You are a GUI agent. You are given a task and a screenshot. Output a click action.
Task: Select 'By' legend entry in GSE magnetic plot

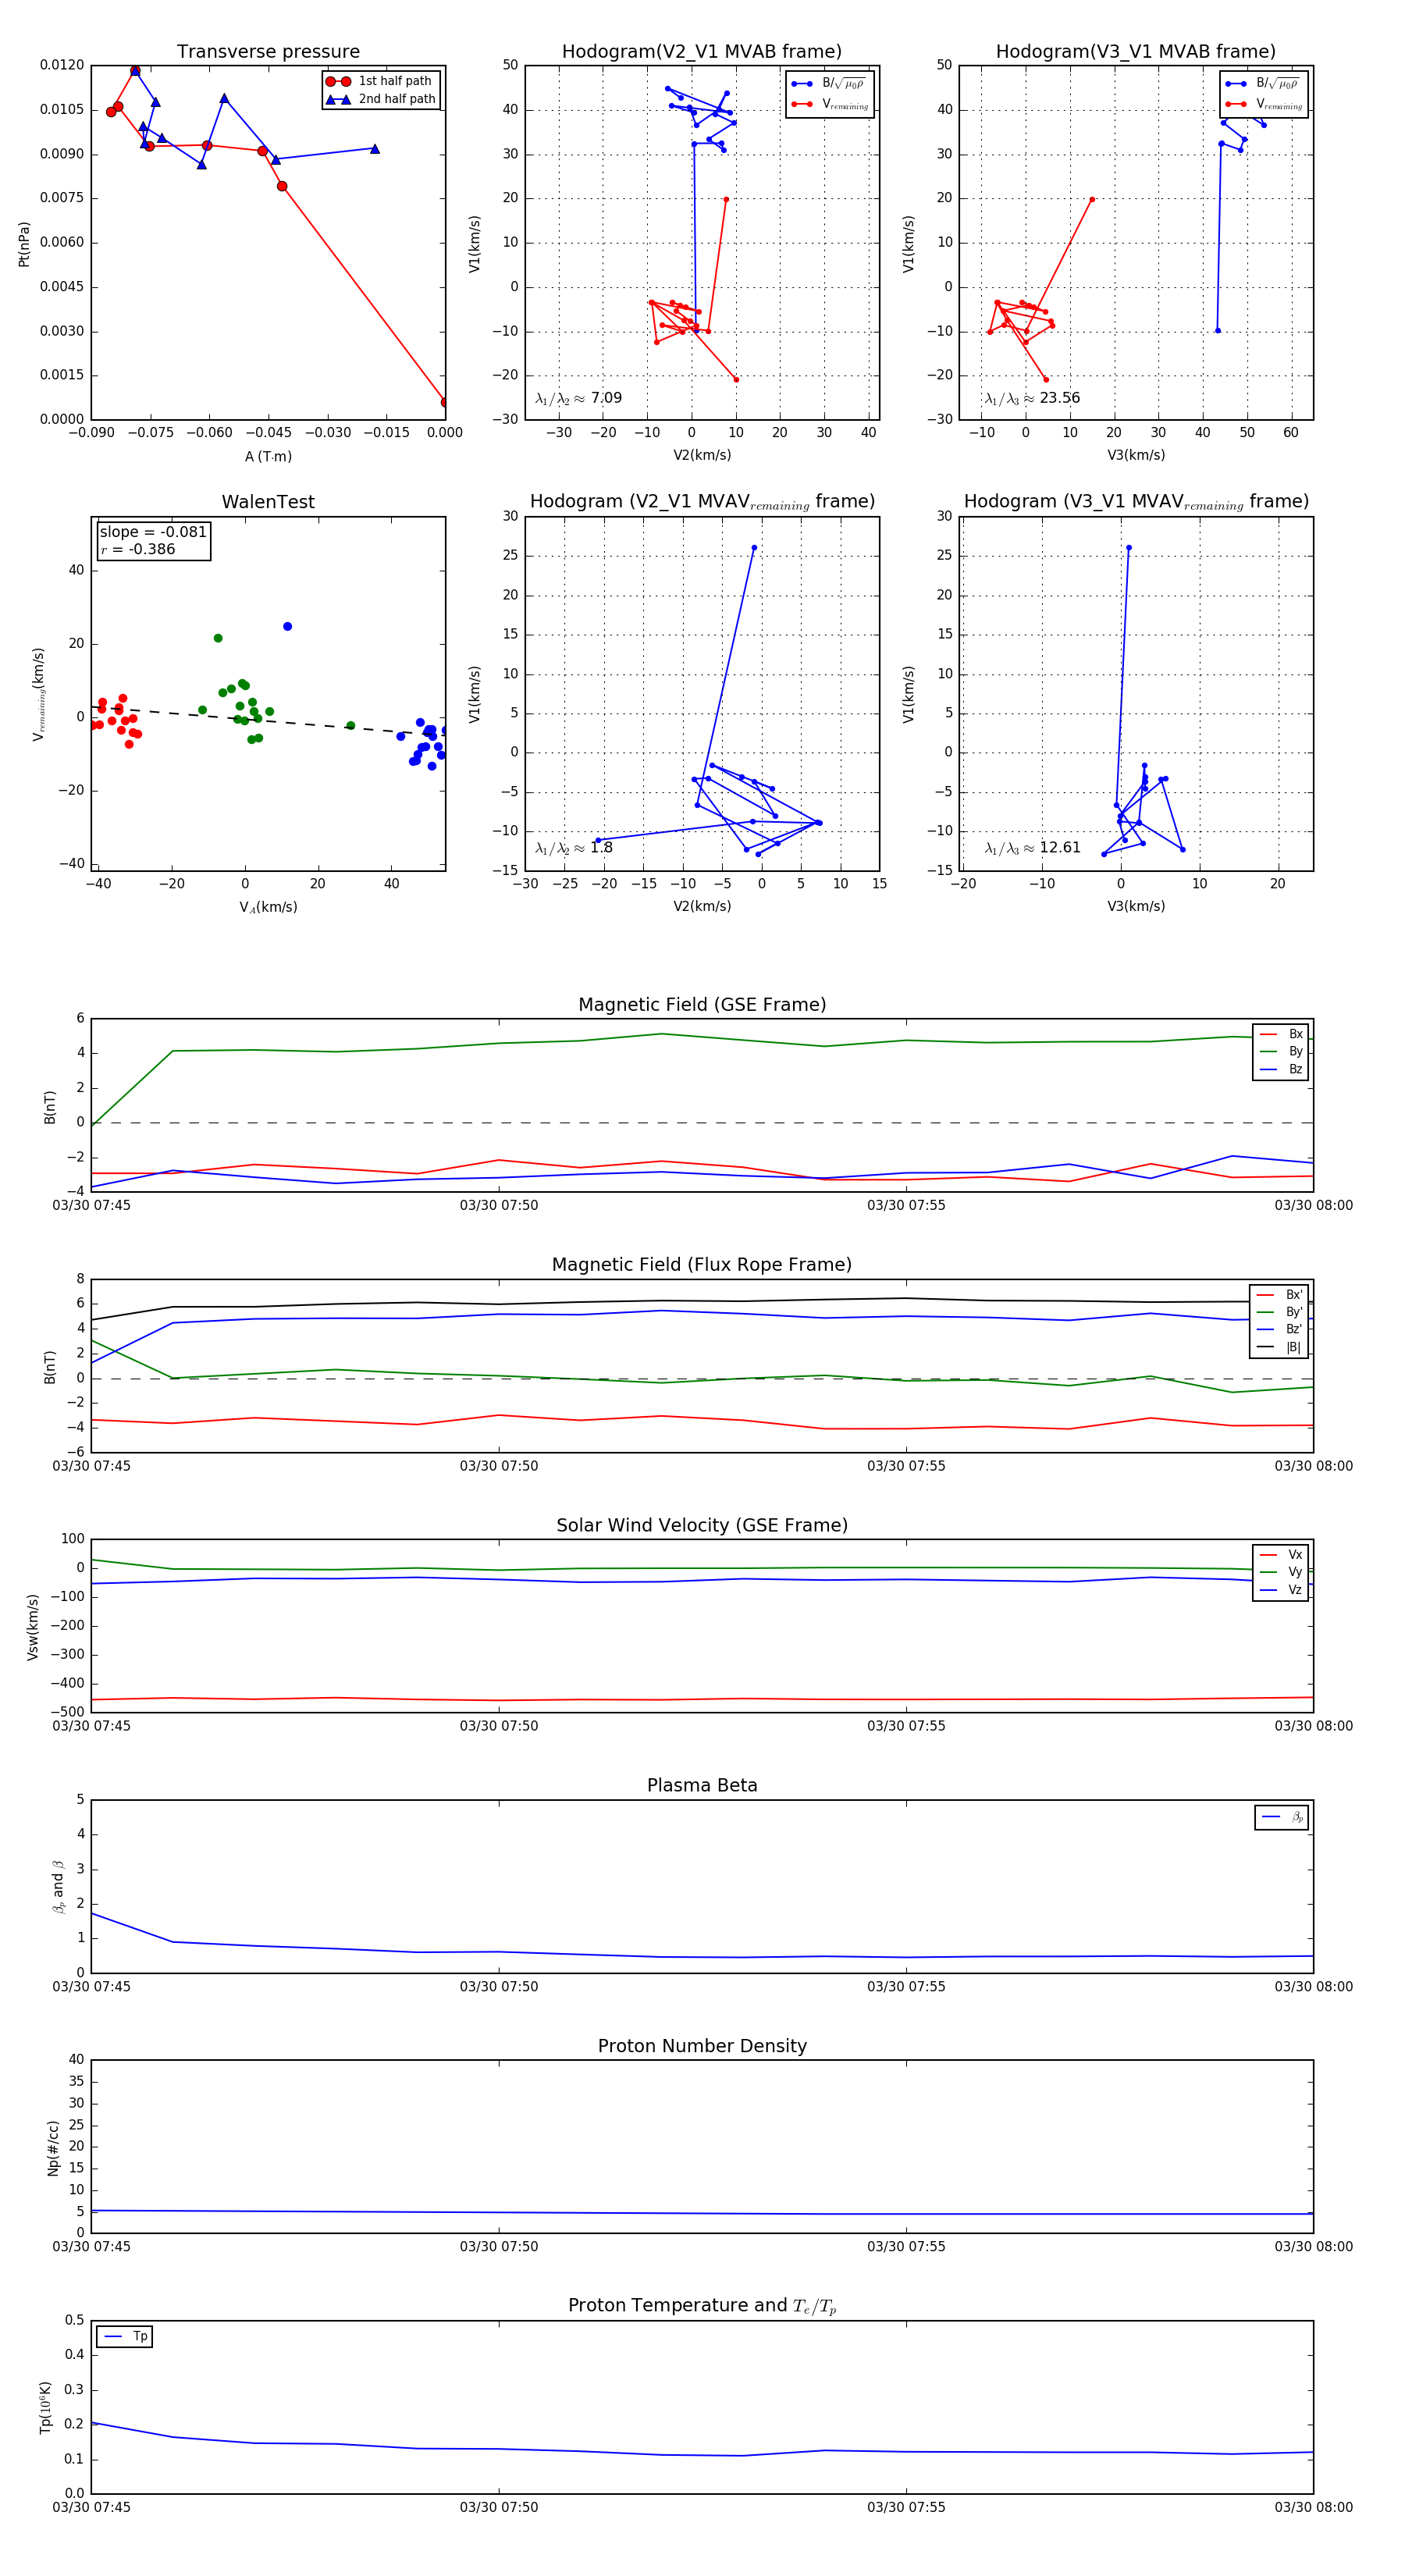(x=1281, y=1051)
